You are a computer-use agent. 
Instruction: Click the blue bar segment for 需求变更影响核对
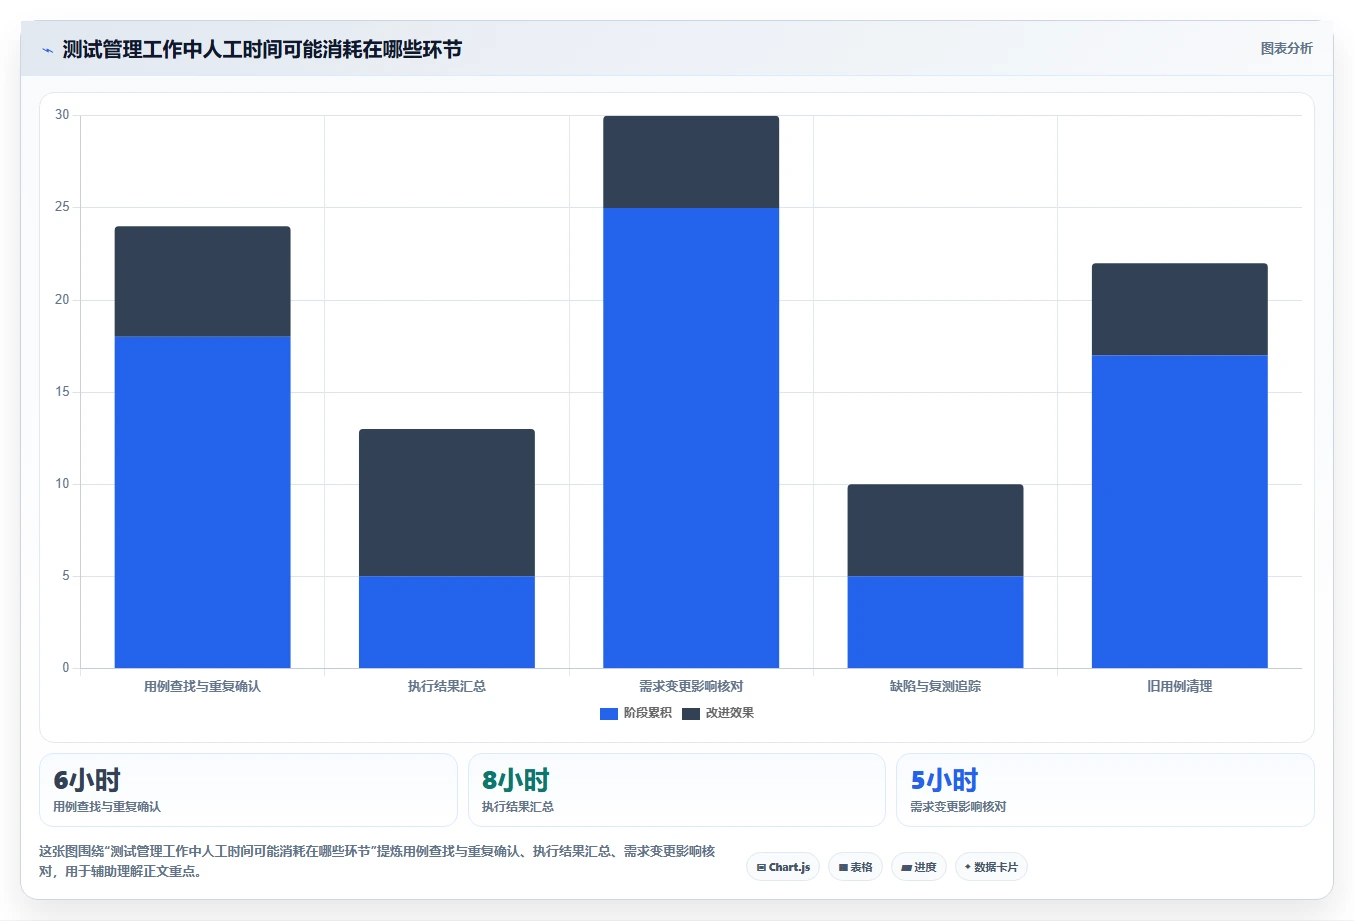tap(691, 438)
